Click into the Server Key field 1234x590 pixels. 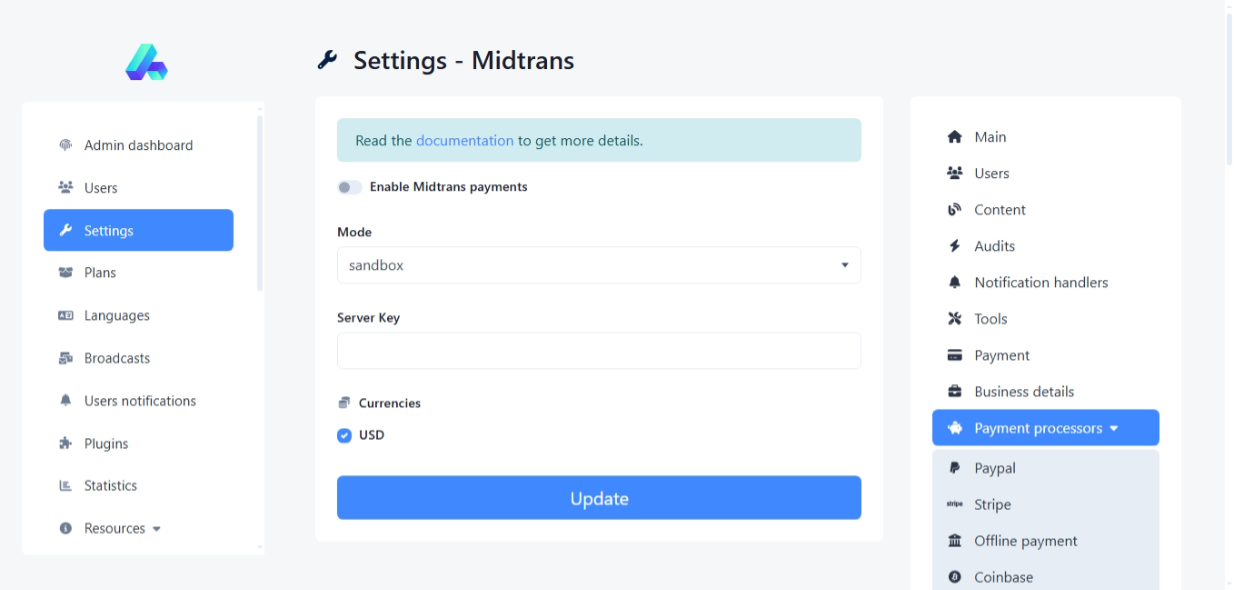[598, 351]
